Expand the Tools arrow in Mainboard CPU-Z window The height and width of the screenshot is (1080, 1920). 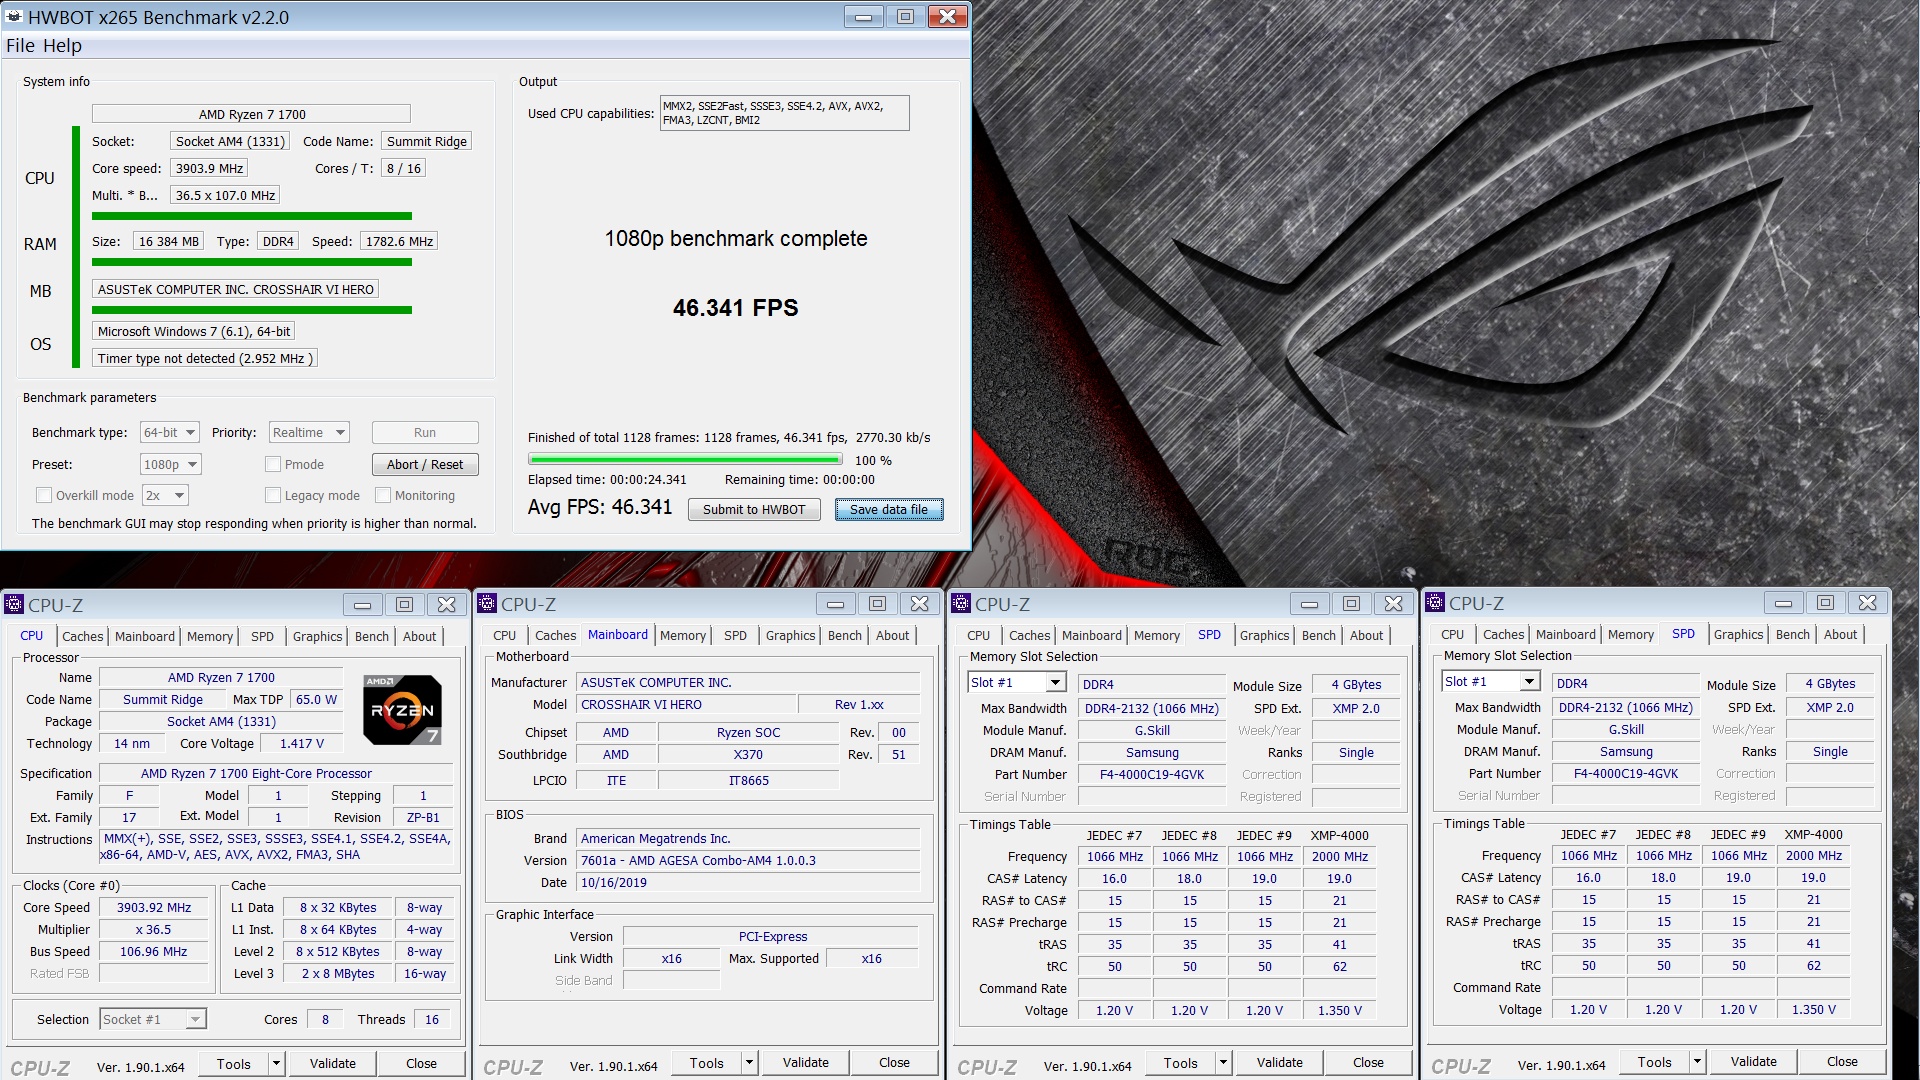pyautogui.click(x=750, y=1064)
